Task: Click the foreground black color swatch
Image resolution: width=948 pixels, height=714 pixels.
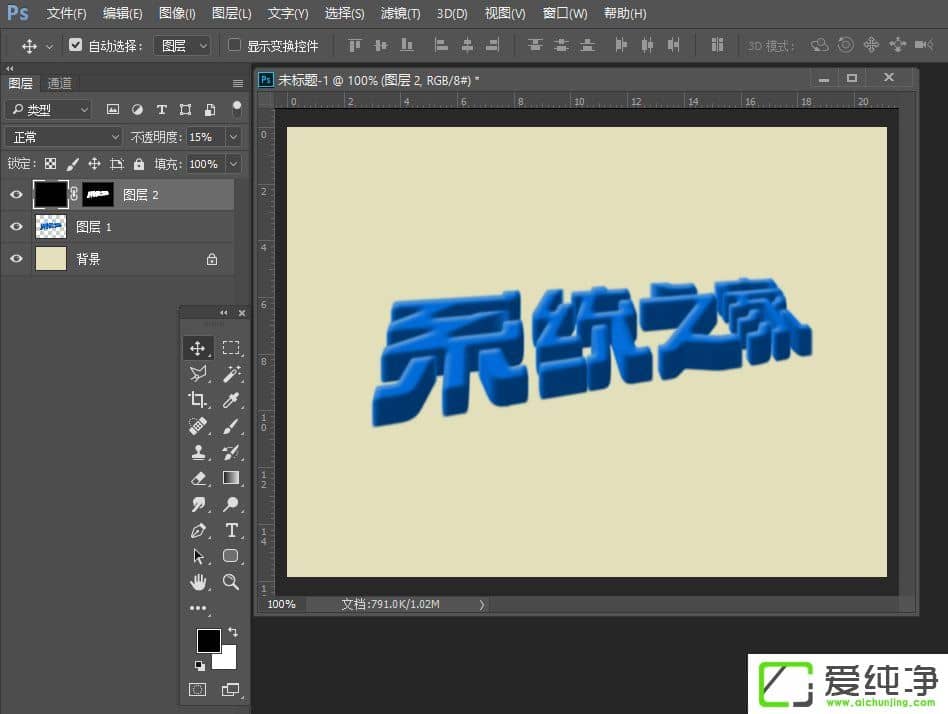Action: tap(208, 641)
